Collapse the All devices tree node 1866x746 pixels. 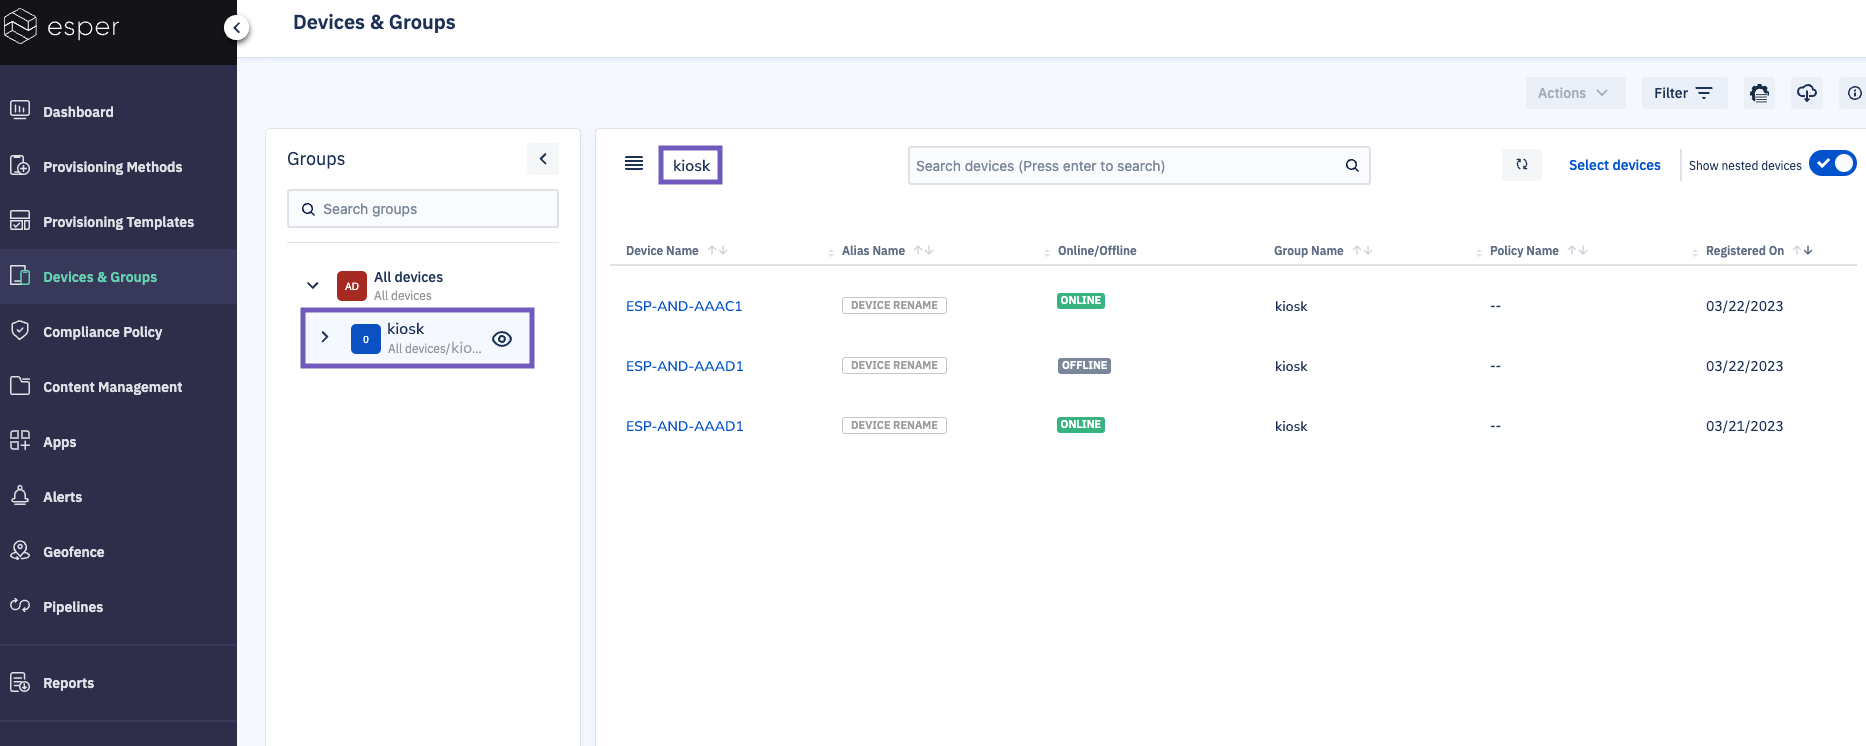(313, 286)
